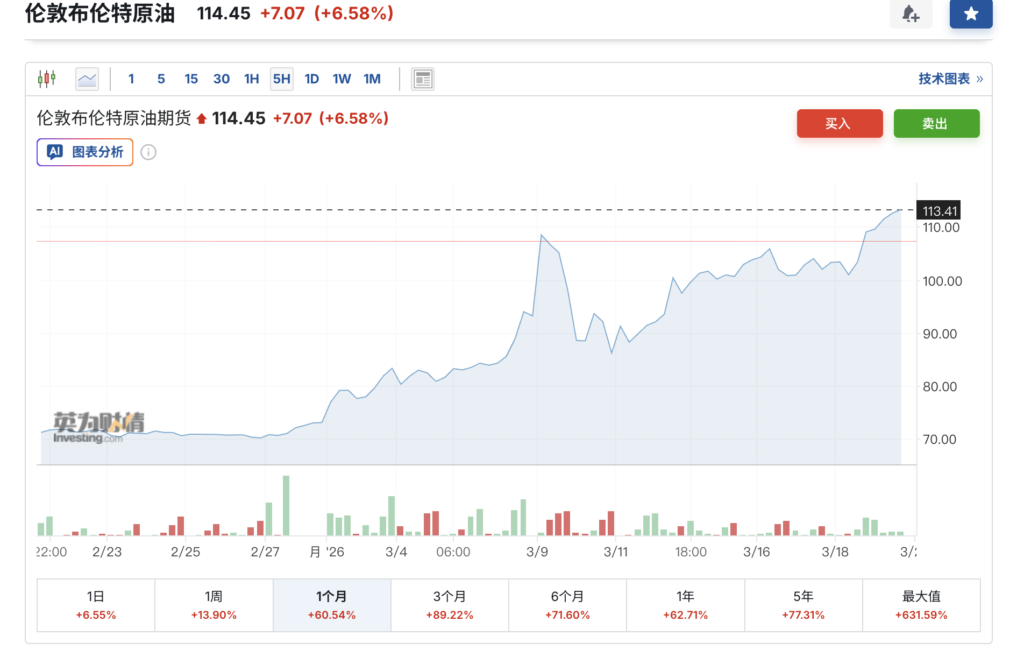Toggle the star watchlist button

tap(970, 14)
